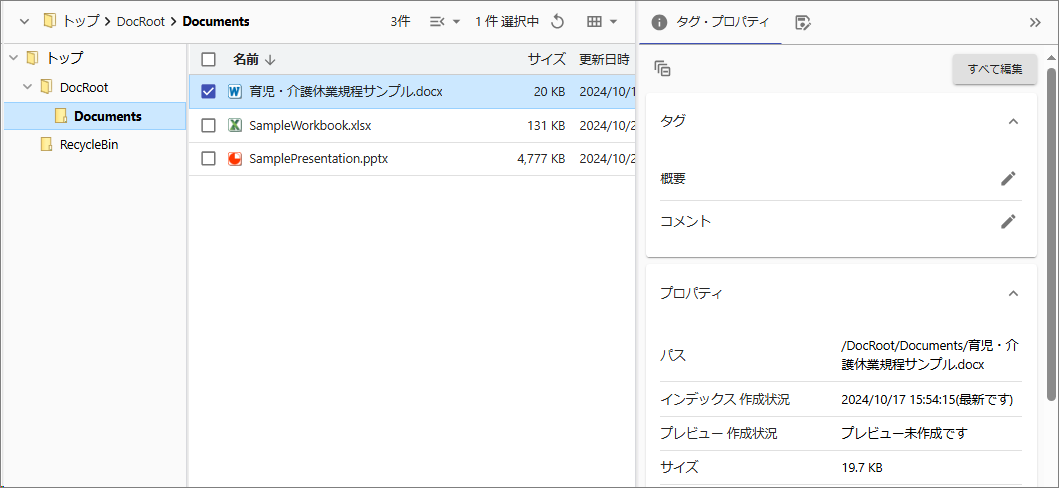Collapse the プロパティ section
Image resolution: width=1059 pixels, height=488 pixels.
point(1013,294)
